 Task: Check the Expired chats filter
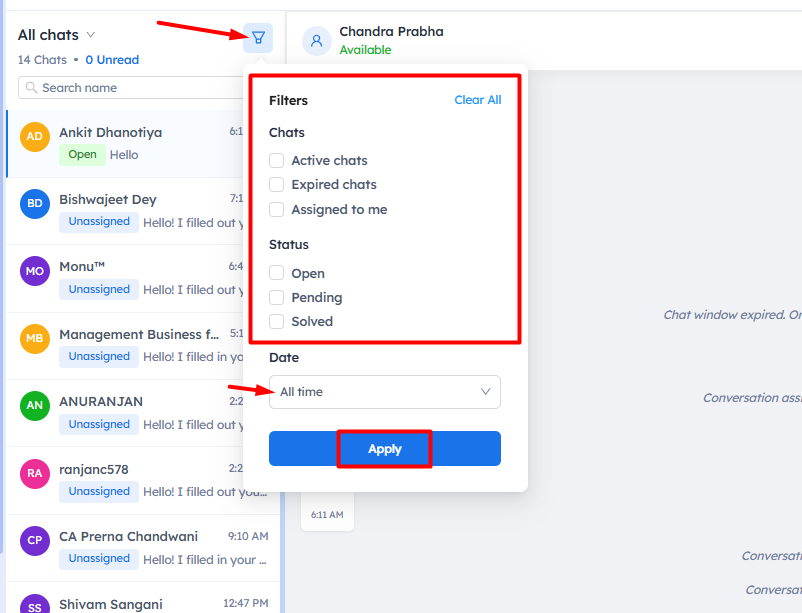(277, 185)
